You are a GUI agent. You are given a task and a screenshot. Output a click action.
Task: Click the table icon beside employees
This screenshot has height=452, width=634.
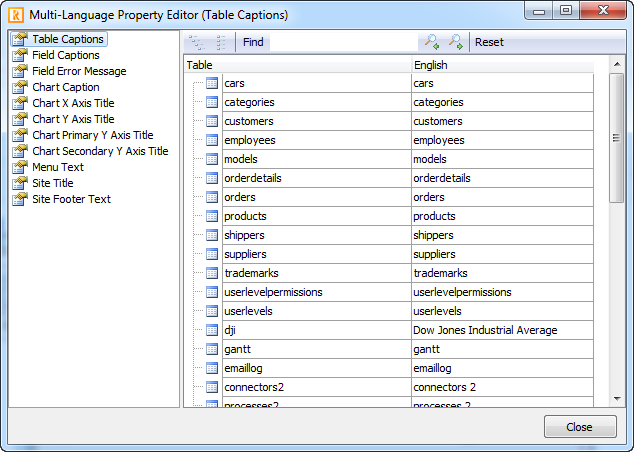pyautogui.click(x=212, y=140)
